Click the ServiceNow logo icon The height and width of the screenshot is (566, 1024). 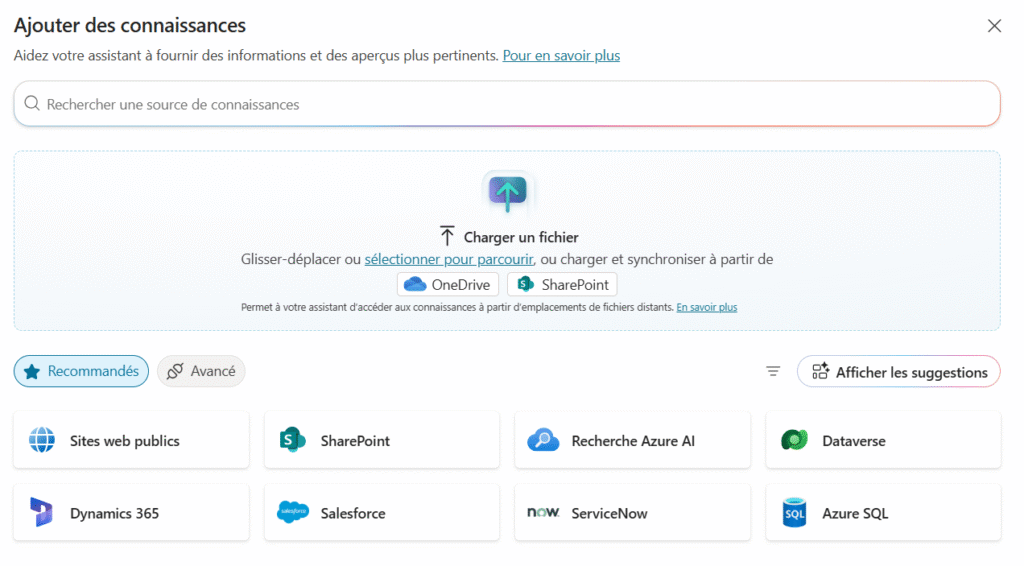coord(543,513)
